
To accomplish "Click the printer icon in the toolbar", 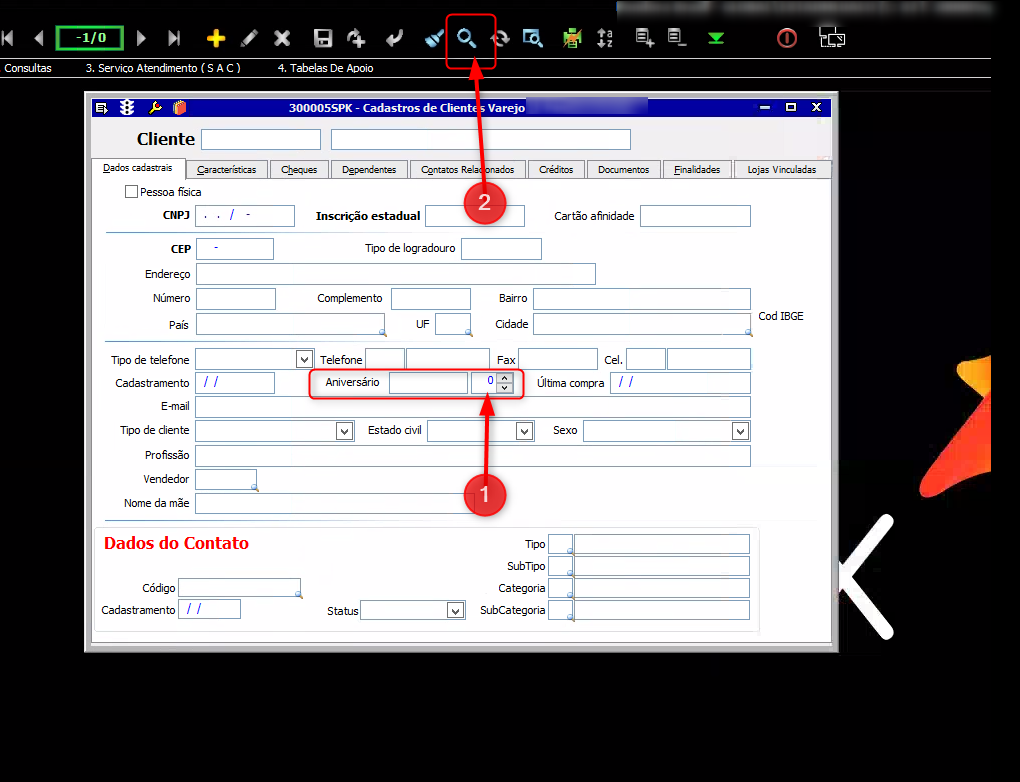I will 572,38.
